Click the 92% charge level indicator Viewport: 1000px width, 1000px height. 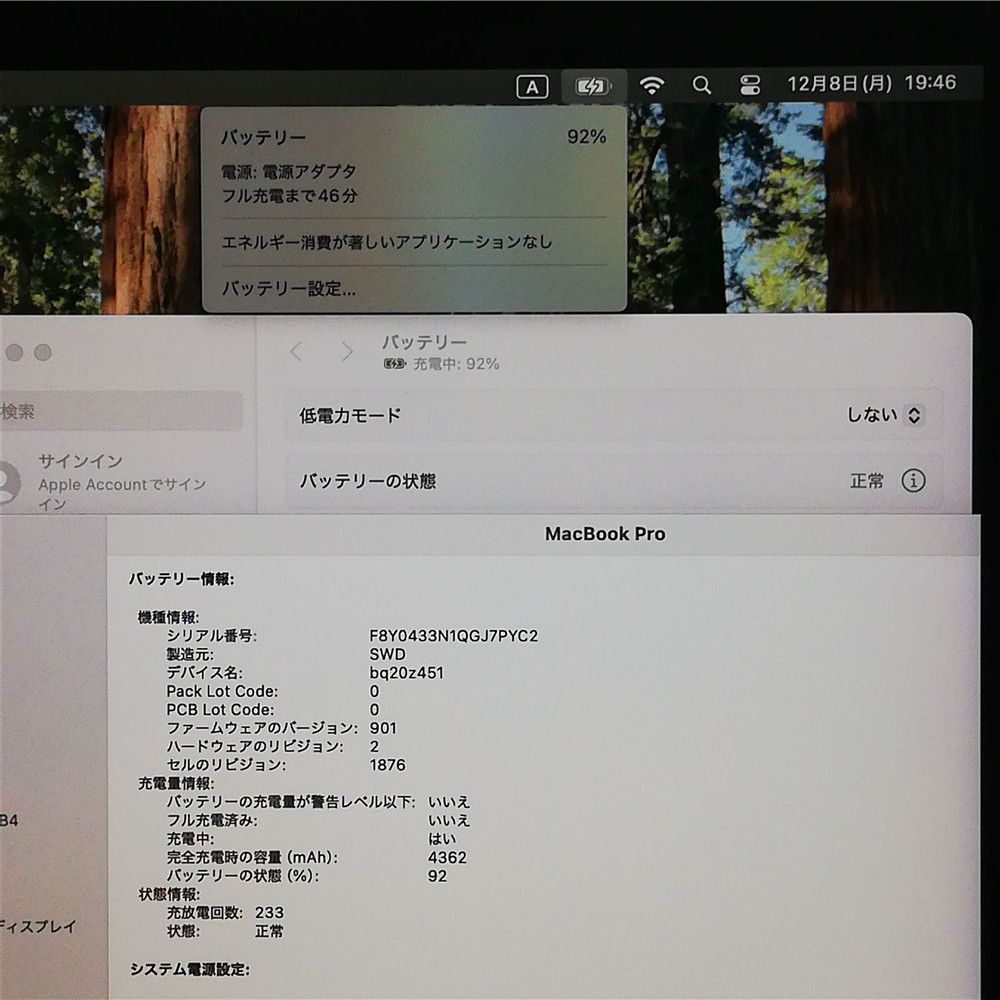pos(587,136)
